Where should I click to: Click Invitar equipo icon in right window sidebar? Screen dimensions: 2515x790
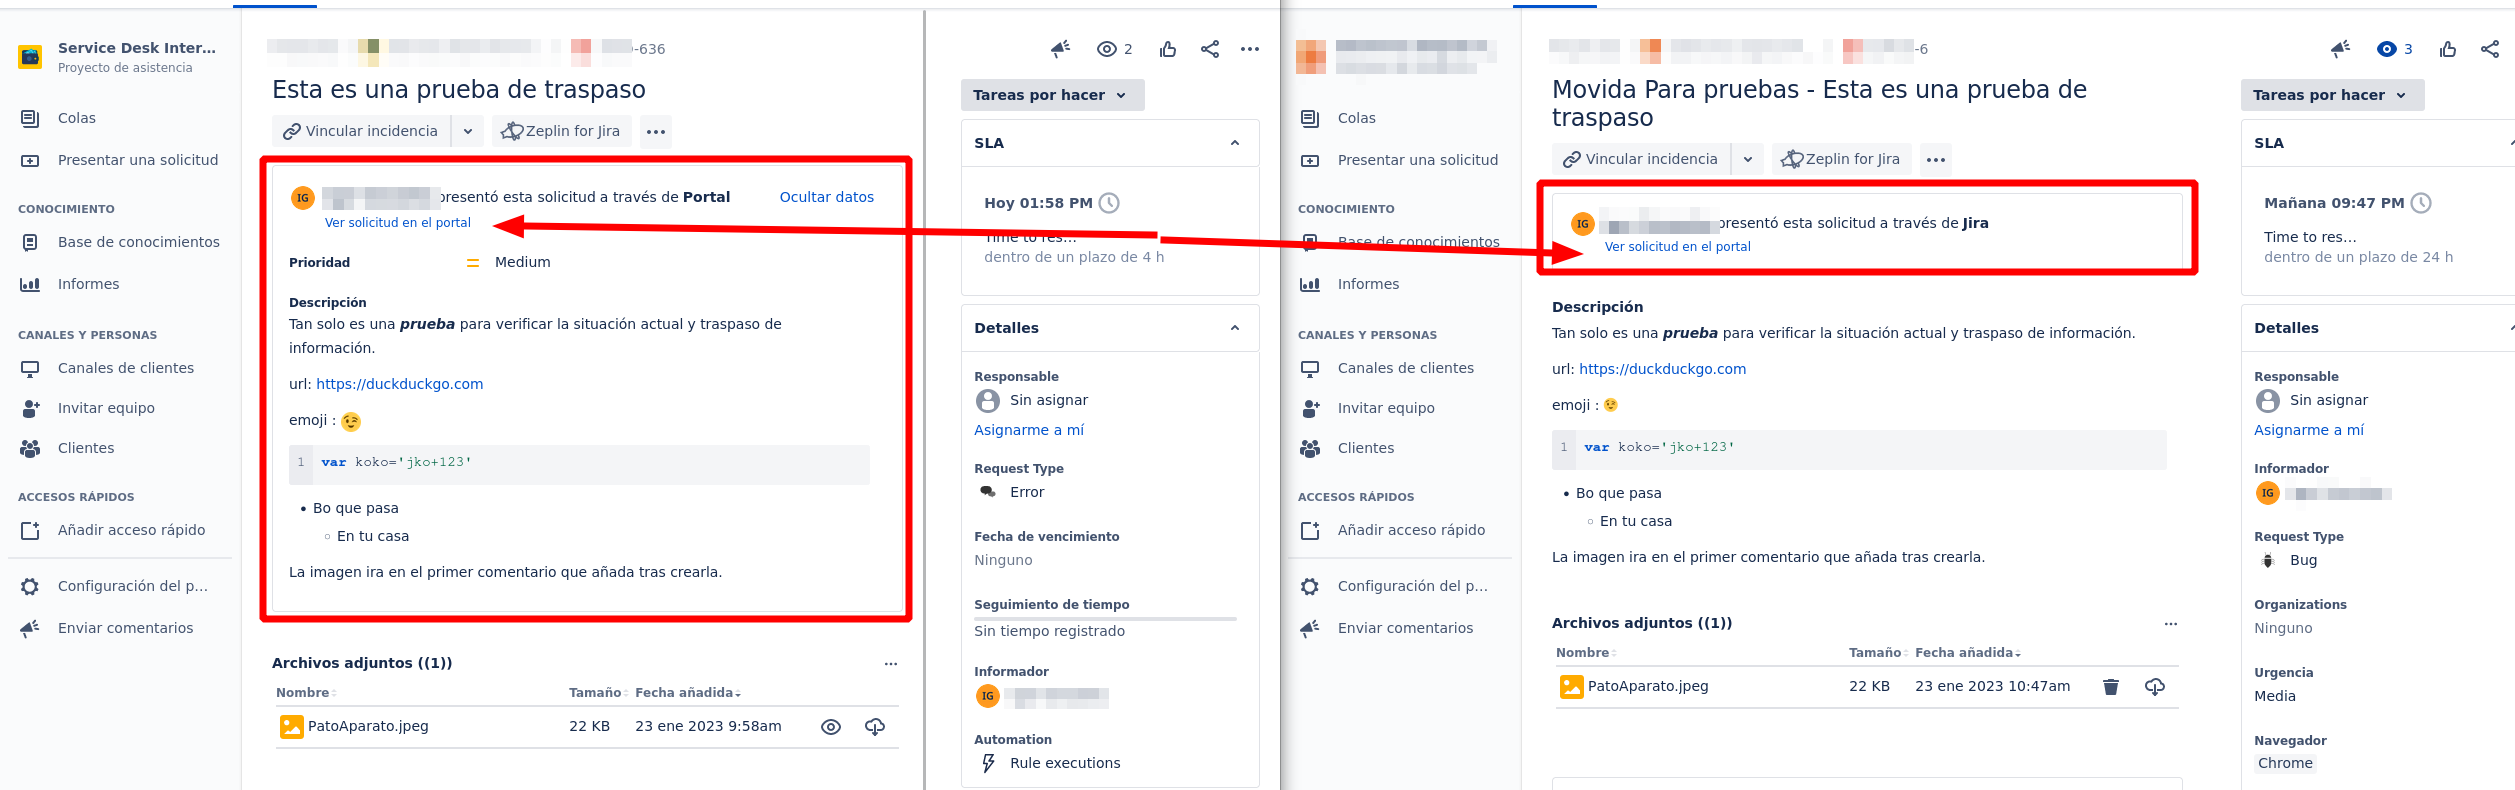1310,408
